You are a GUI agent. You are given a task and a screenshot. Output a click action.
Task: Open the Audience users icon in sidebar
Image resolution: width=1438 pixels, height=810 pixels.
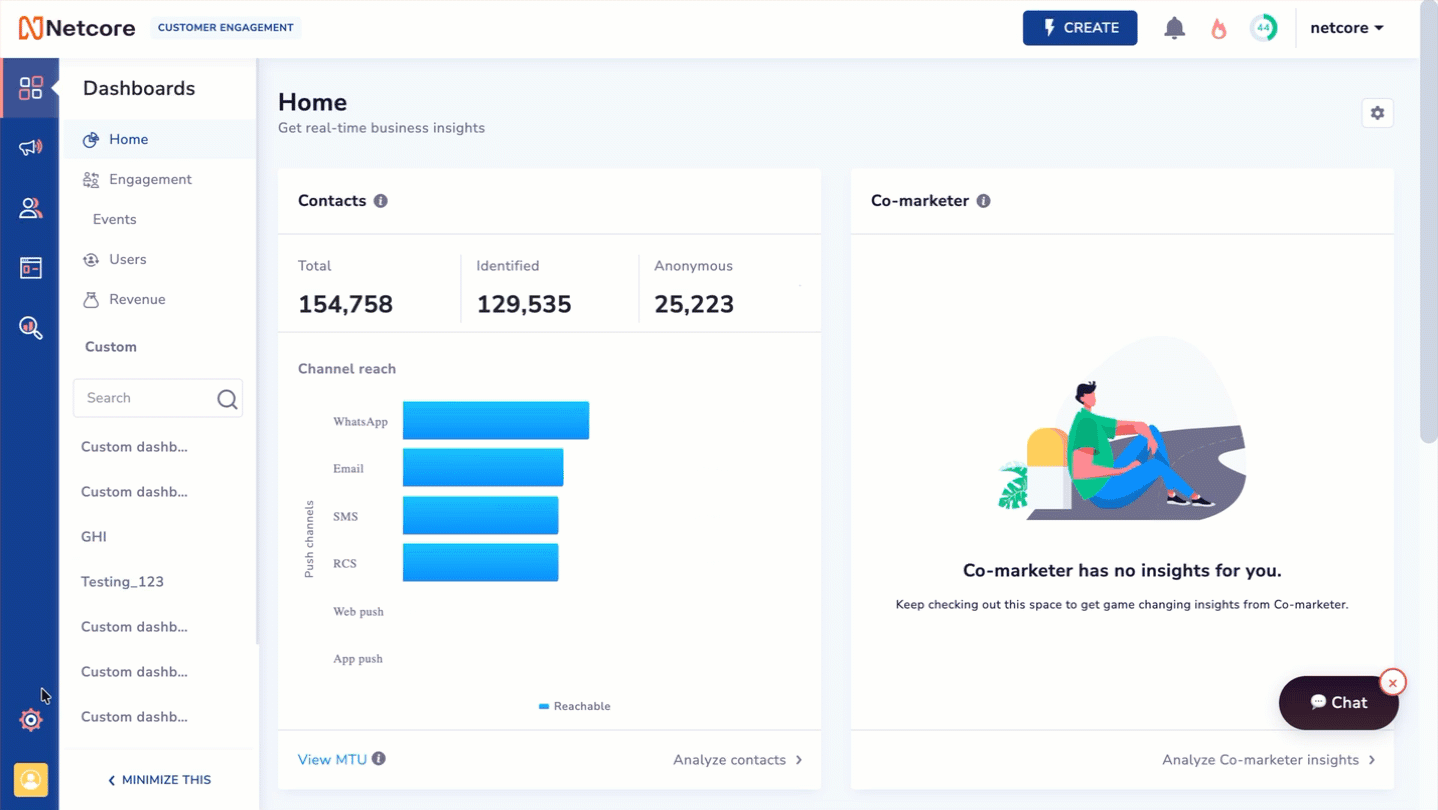31,208
